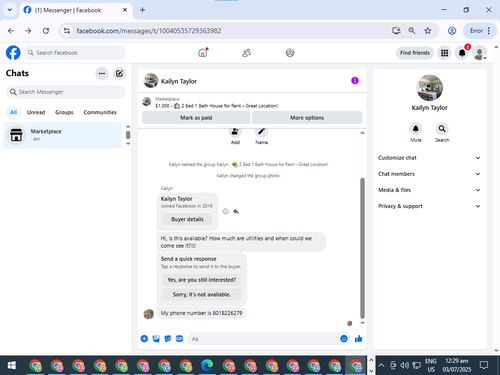500x375 pixels.
Task: Choose a GIF from the GIF icon
Action: (x=179, y=339)
